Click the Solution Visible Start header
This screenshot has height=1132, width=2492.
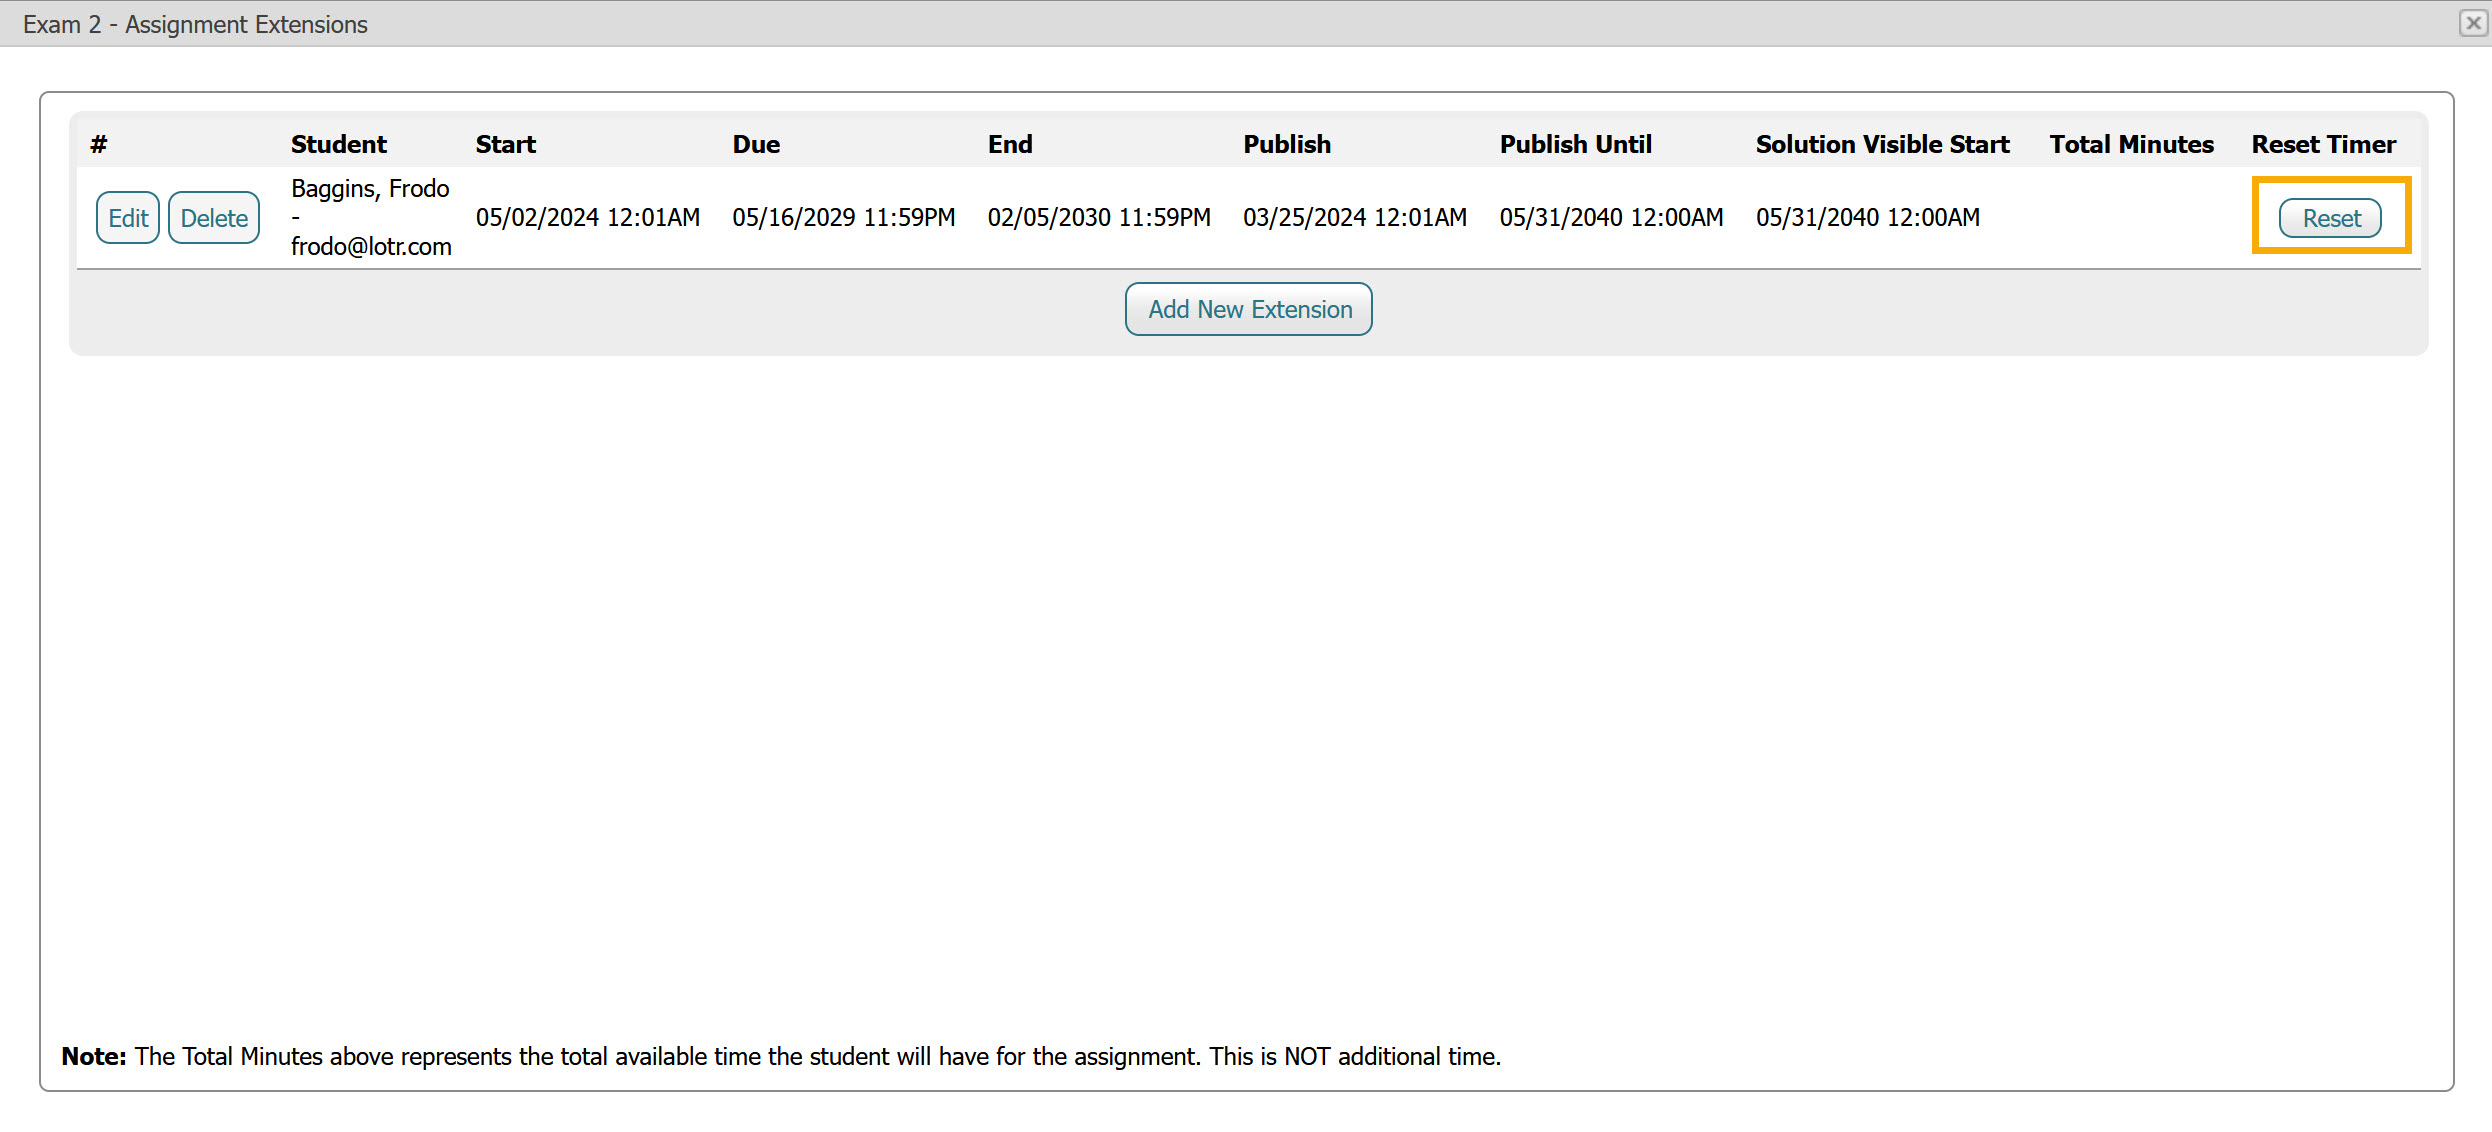(1882, 145)
